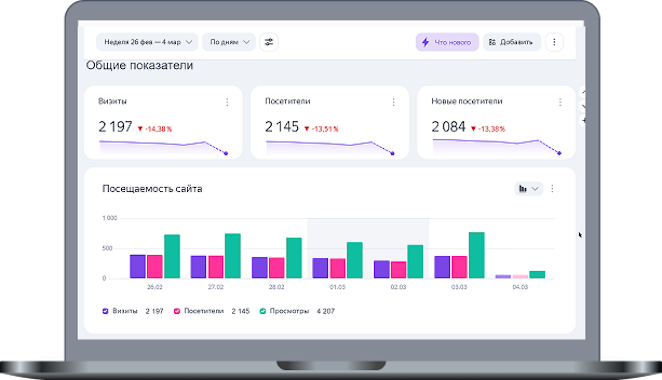Click the filter sliders icon button
This screenshot has height=380, width=662.
pyautogui.click(x=269, y=42)
